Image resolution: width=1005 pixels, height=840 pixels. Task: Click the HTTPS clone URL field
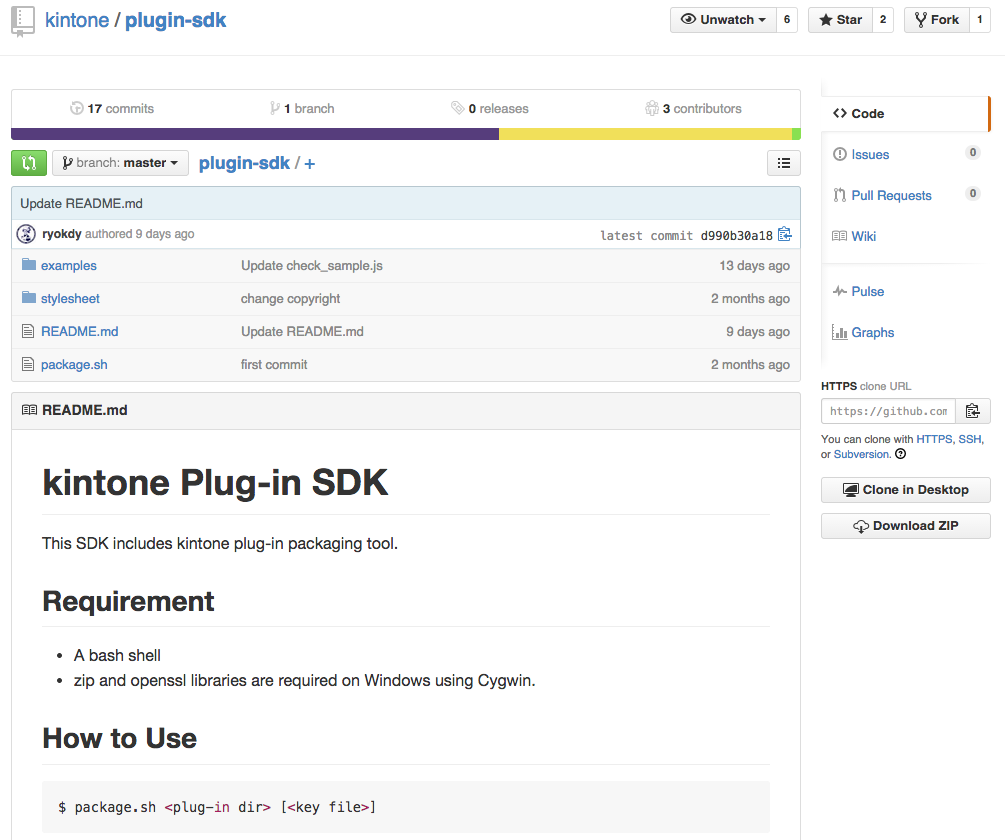[888, 411]
